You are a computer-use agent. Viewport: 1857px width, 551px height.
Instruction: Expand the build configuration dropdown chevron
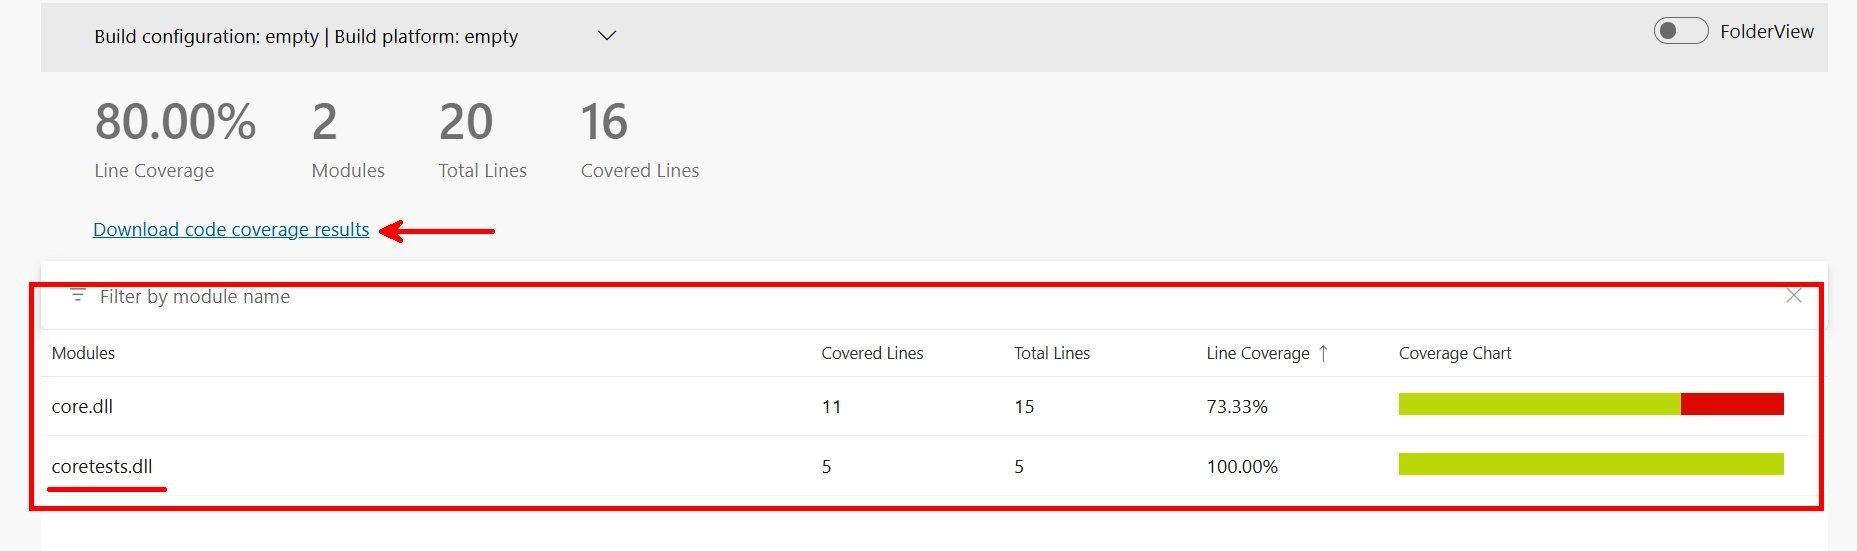click(606, 36)
